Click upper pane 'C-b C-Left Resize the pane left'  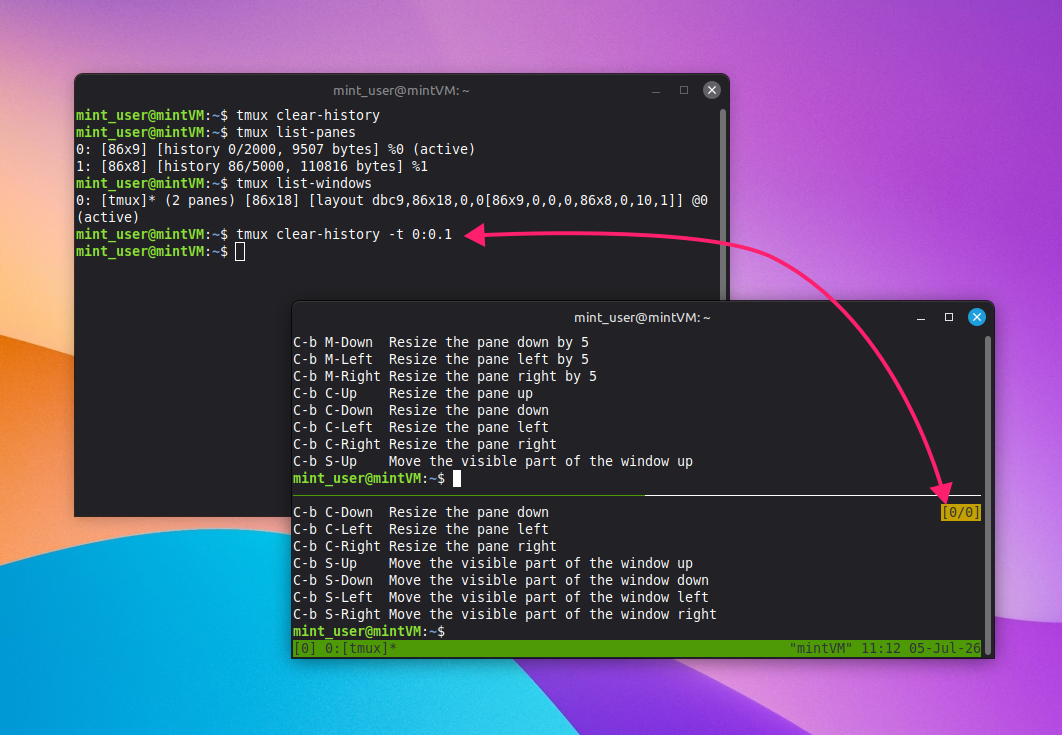point(421,427)
